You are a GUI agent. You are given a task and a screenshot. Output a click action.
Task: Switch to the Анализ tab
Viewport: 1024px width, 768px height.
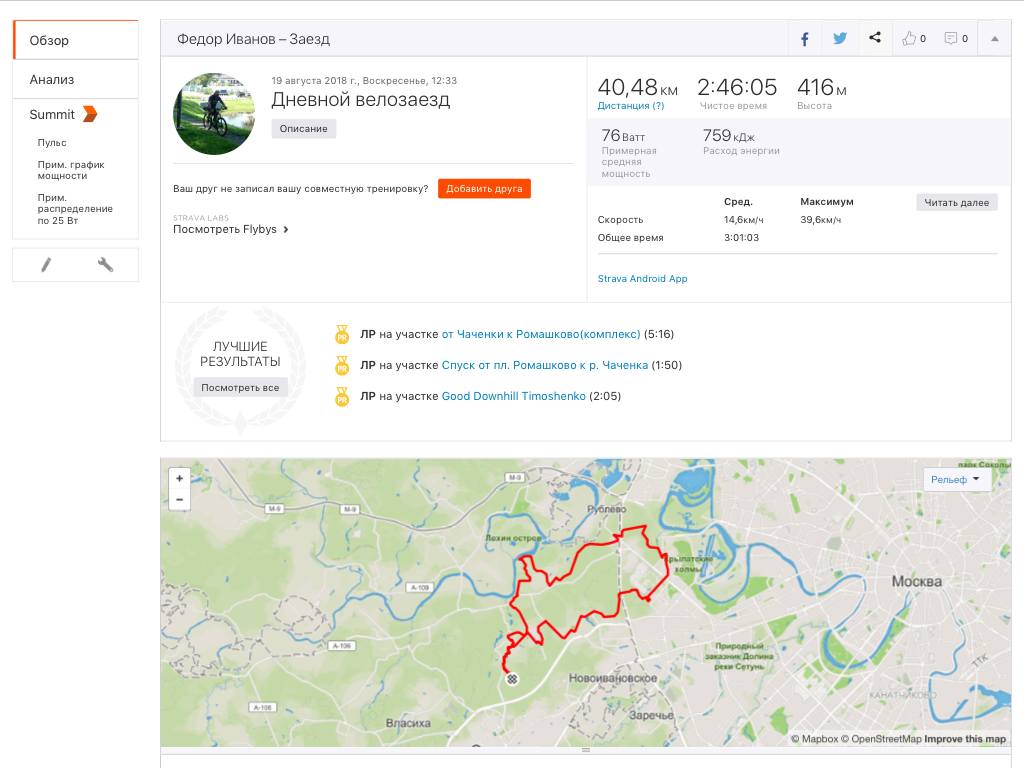coord(52,79)
